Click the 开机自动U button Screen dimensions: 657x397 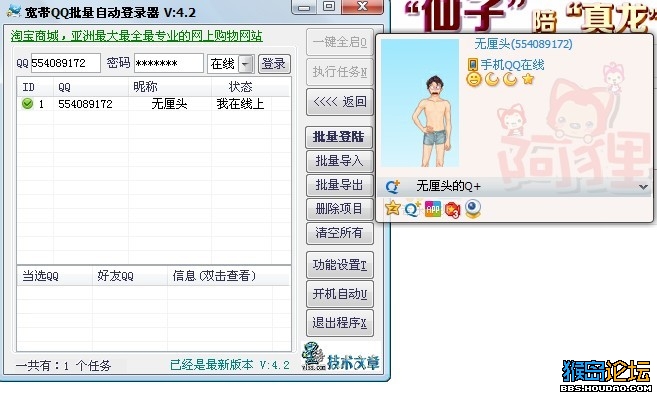click(340, 294)
